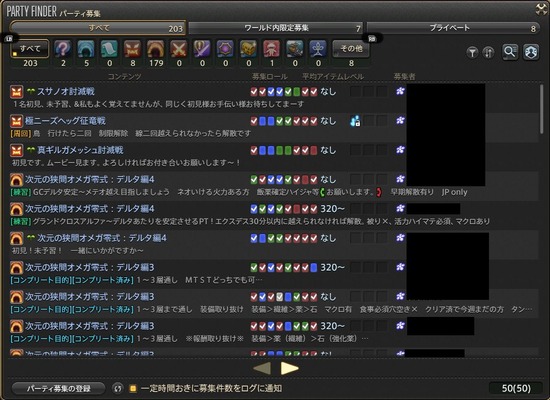Click the description 初見です。ムービー見ます

tap(126, 163)
